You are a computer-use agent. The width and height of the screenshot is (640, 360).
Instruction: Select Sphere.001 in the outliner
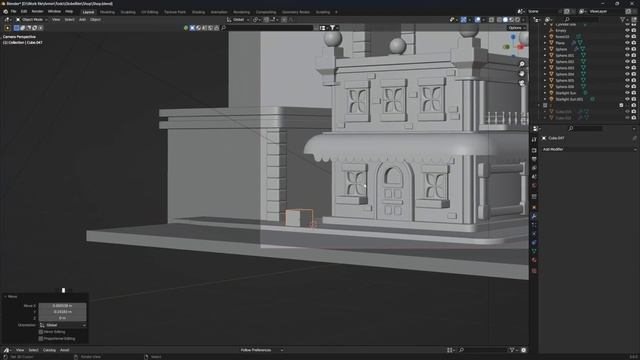point(565,56)
